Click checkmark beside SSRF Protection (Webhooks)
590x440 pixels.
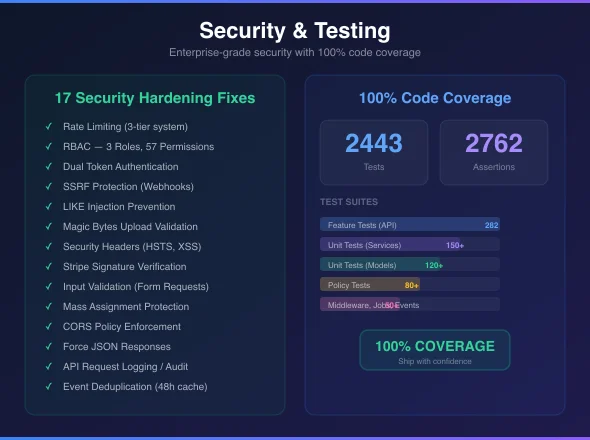49,186
